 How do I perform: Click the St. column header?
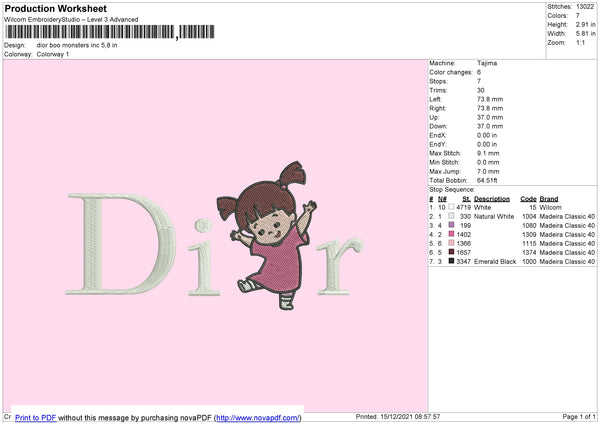tap(466, 199)
